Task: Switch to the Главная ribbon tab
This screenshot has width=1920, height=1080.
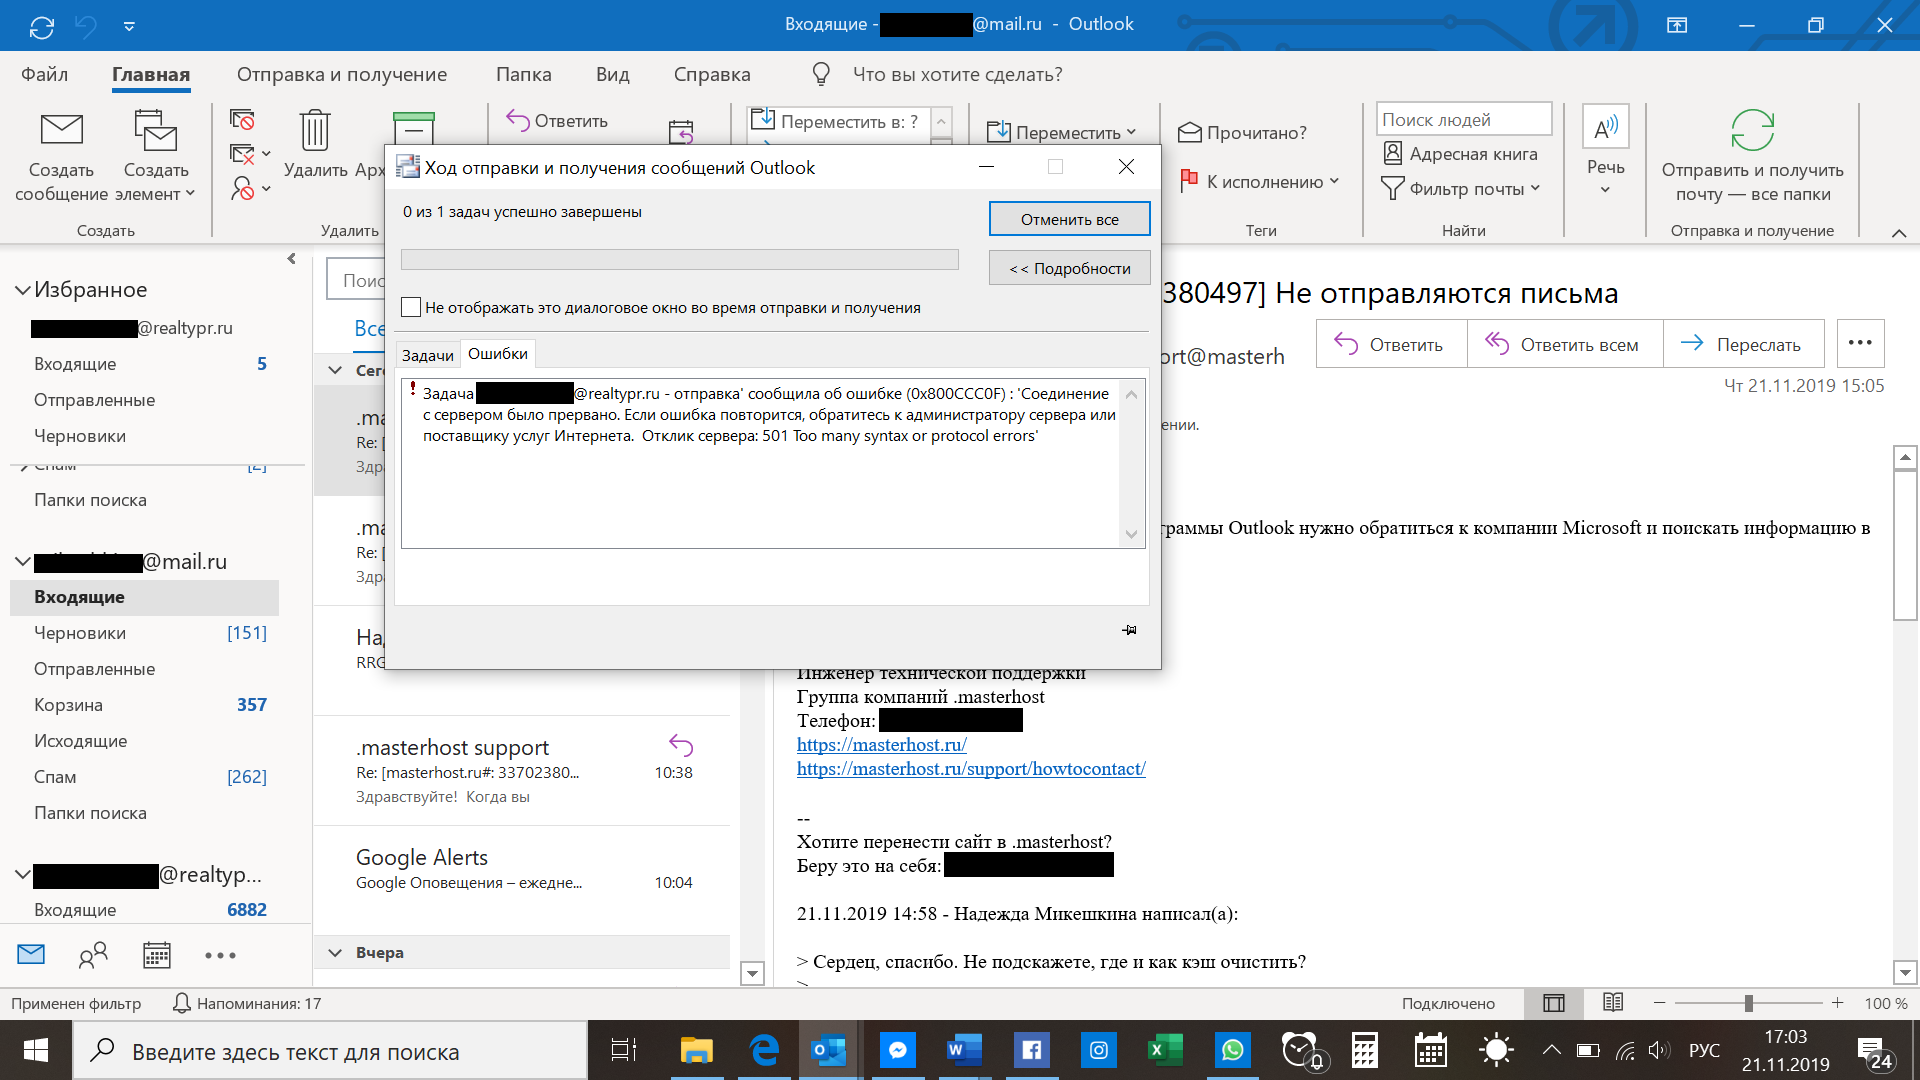Action: pyautogui.click(x=151, y=74)
